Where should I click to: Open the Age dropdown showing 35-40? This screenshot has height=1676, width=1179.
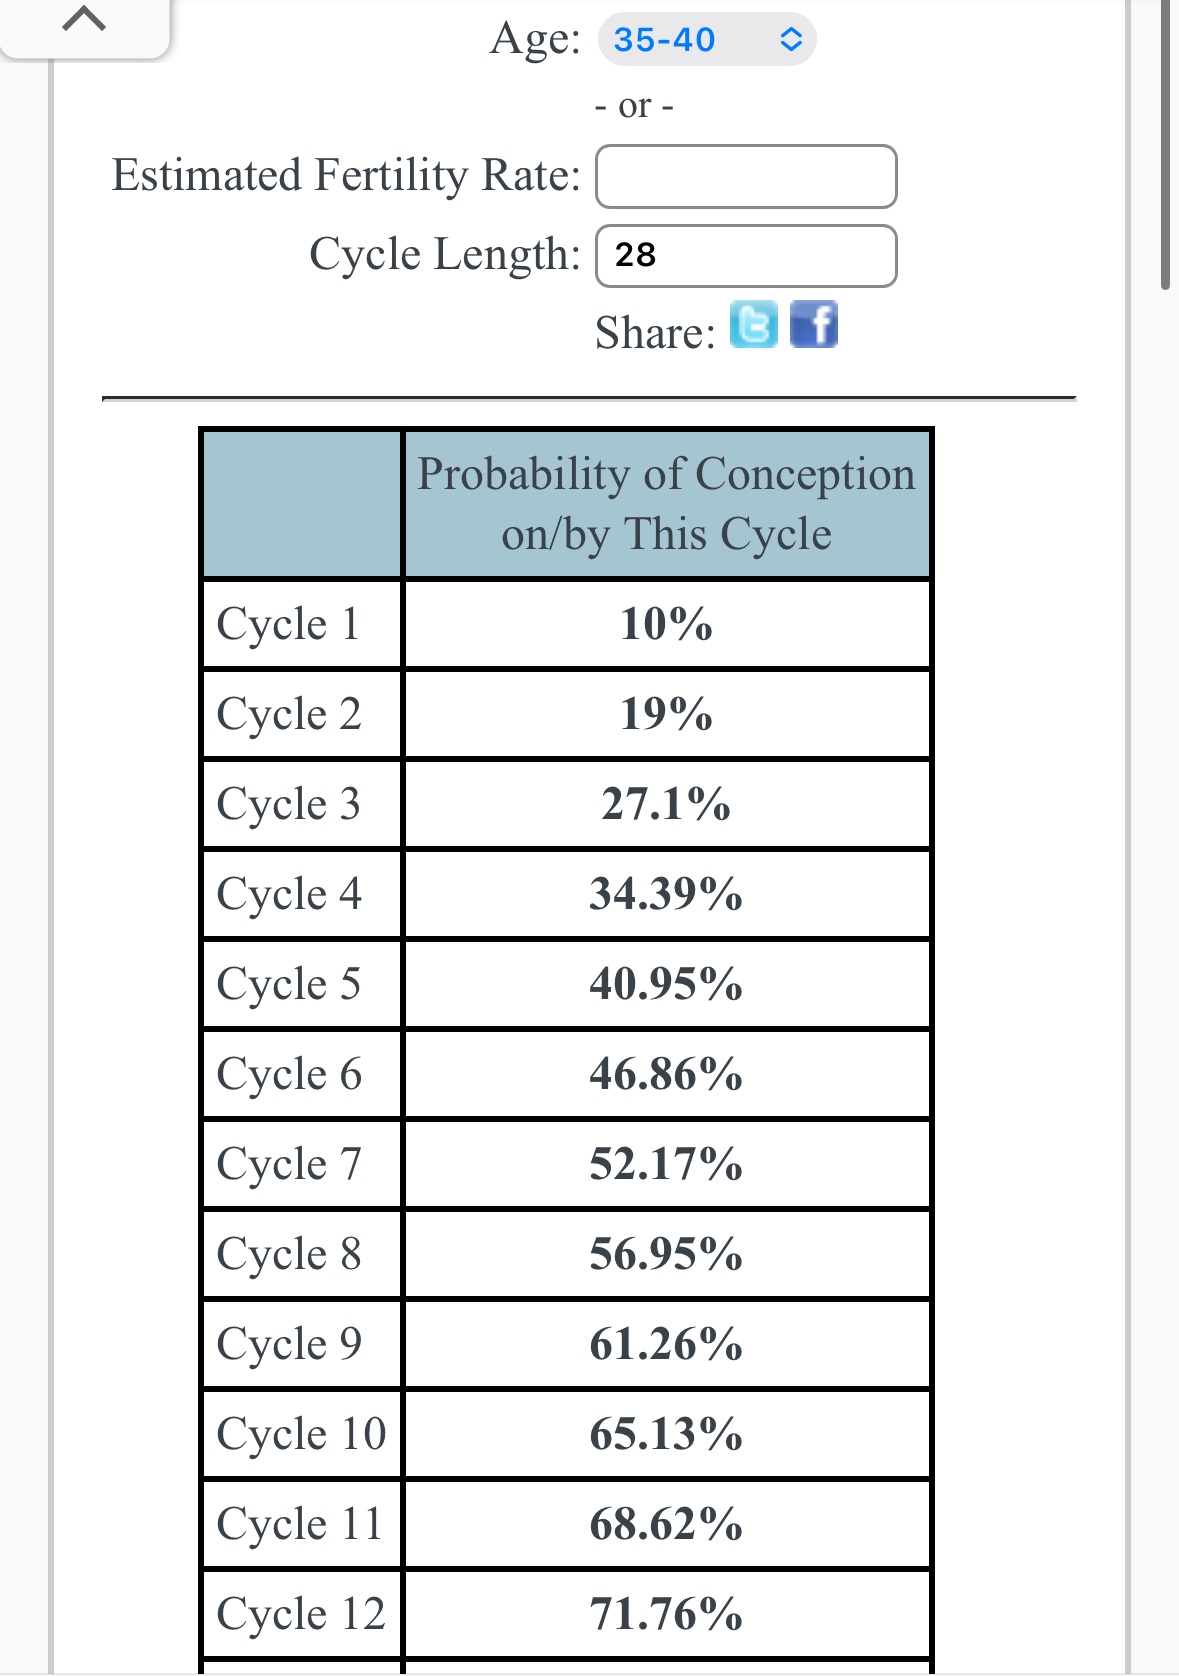click(707, 40)
